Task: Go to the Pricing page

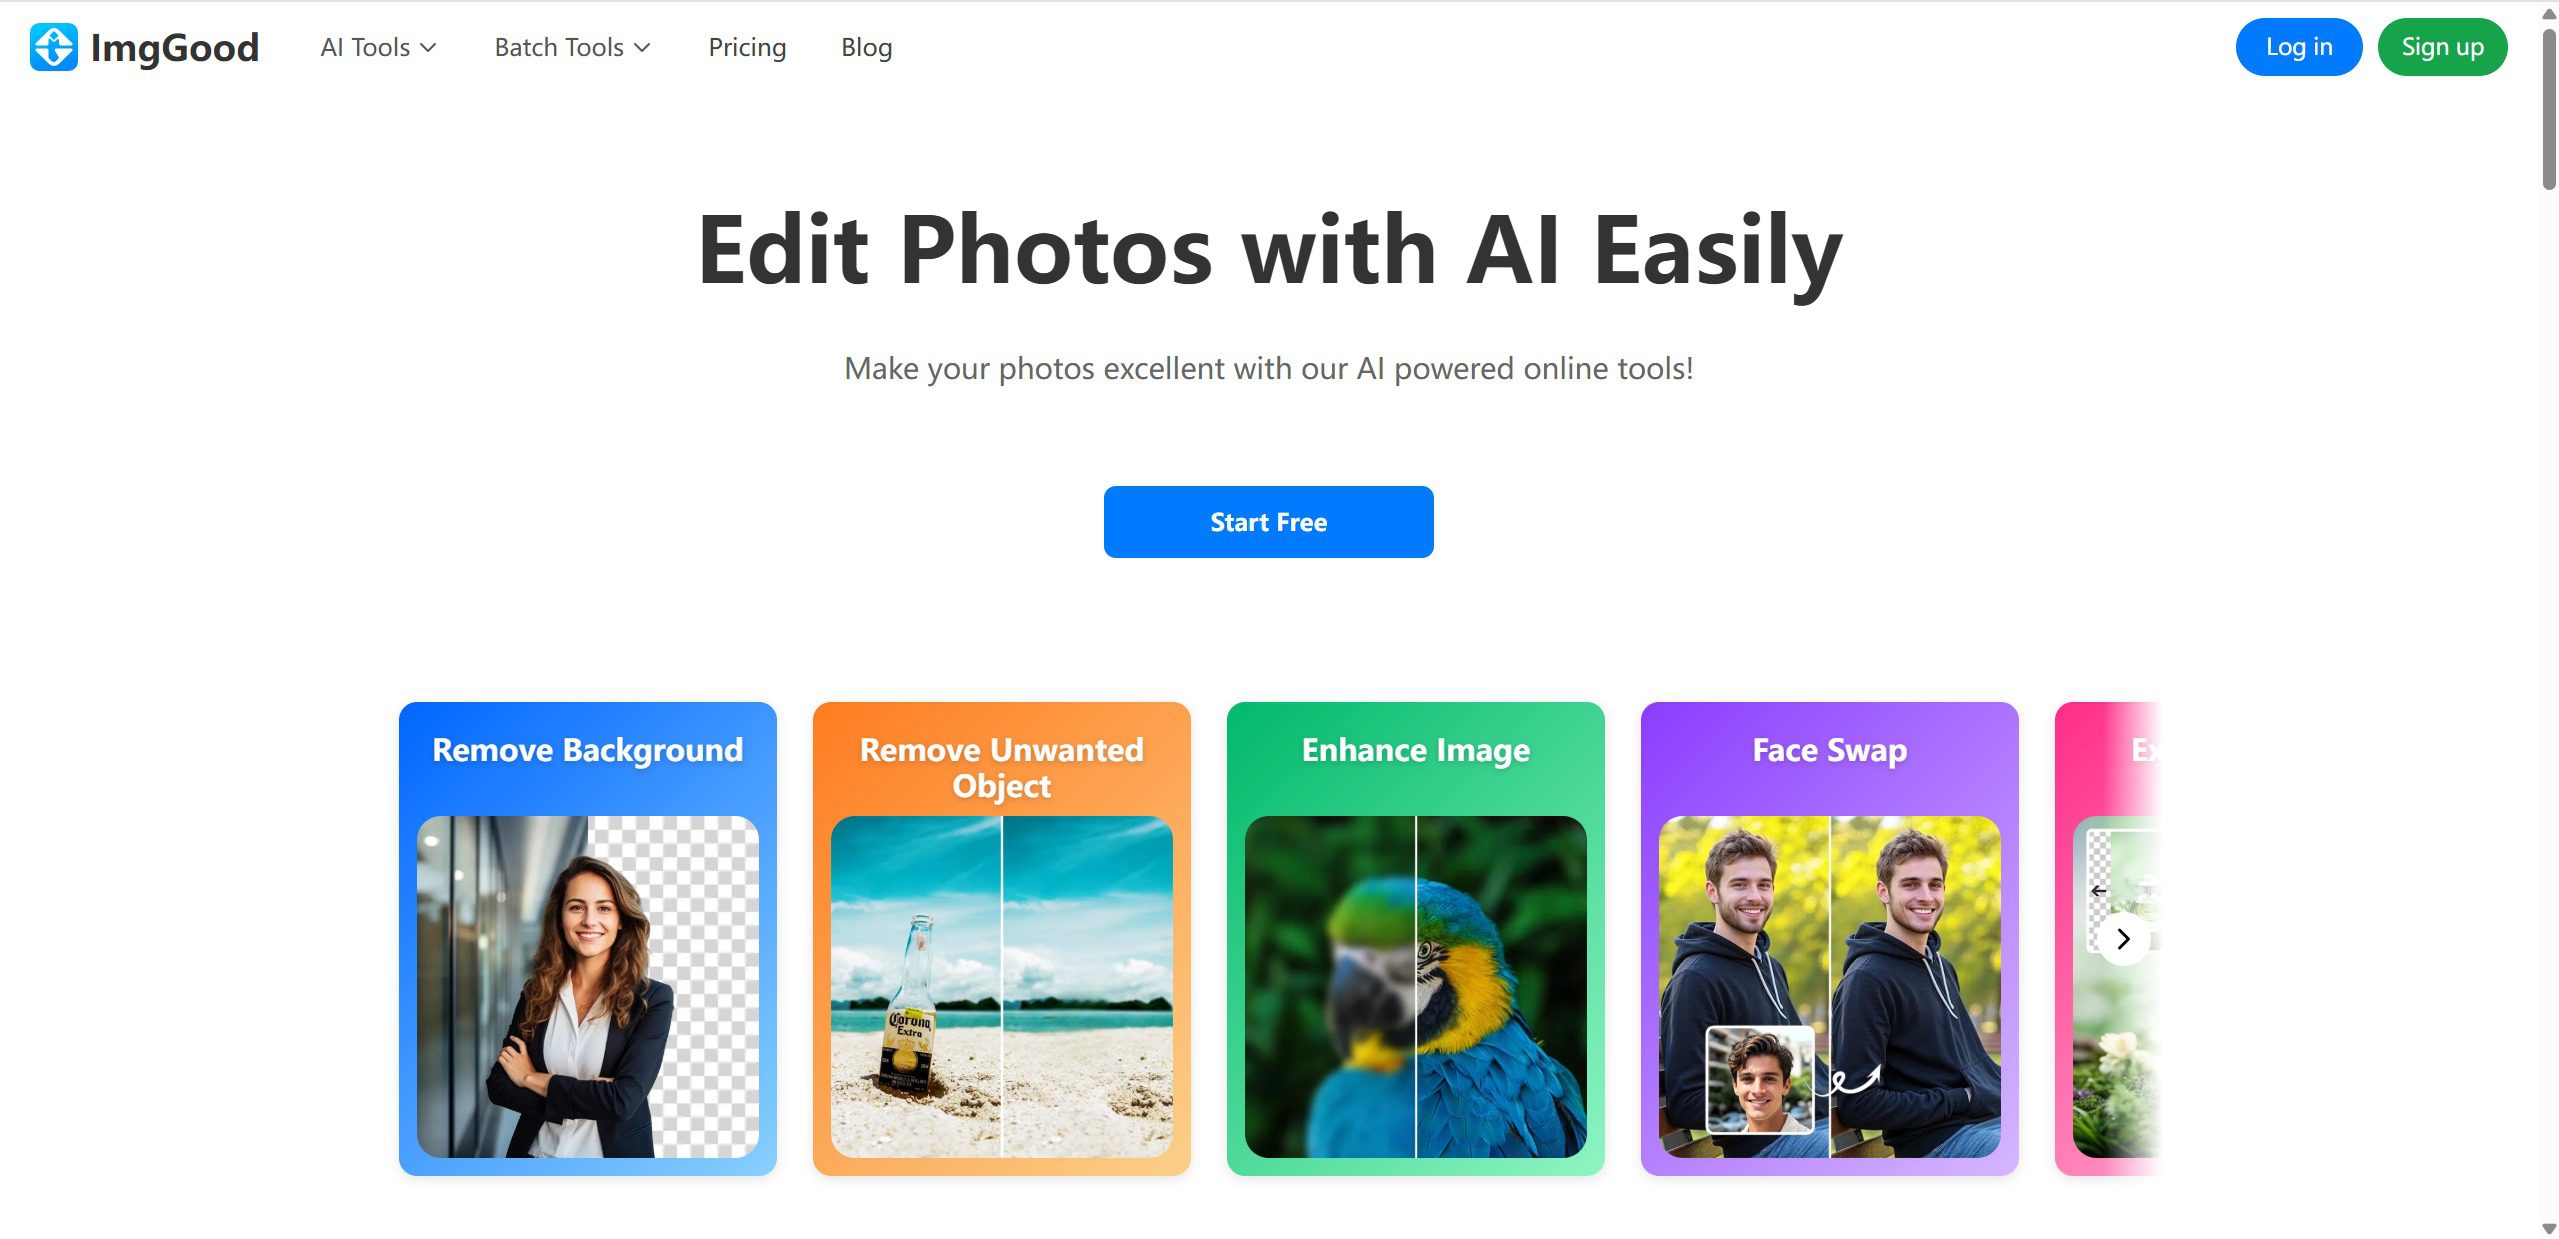Action: click(x=747, y=47)
